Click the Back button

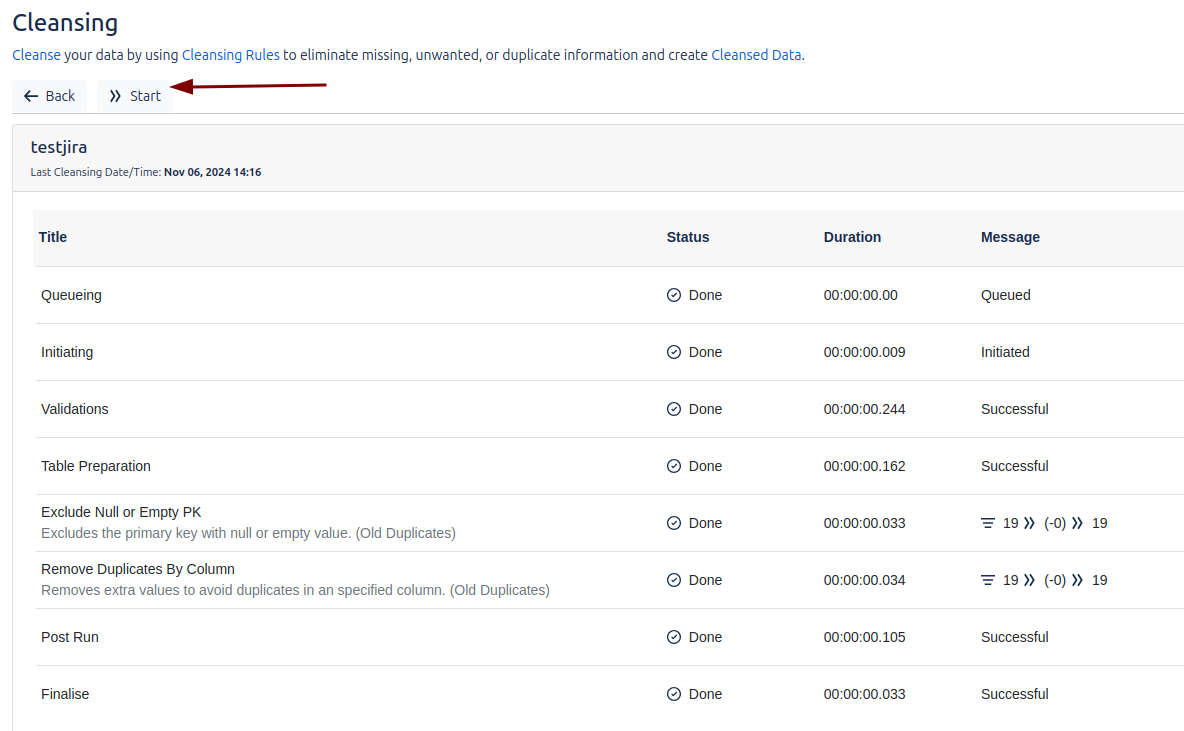coord(49,96)
